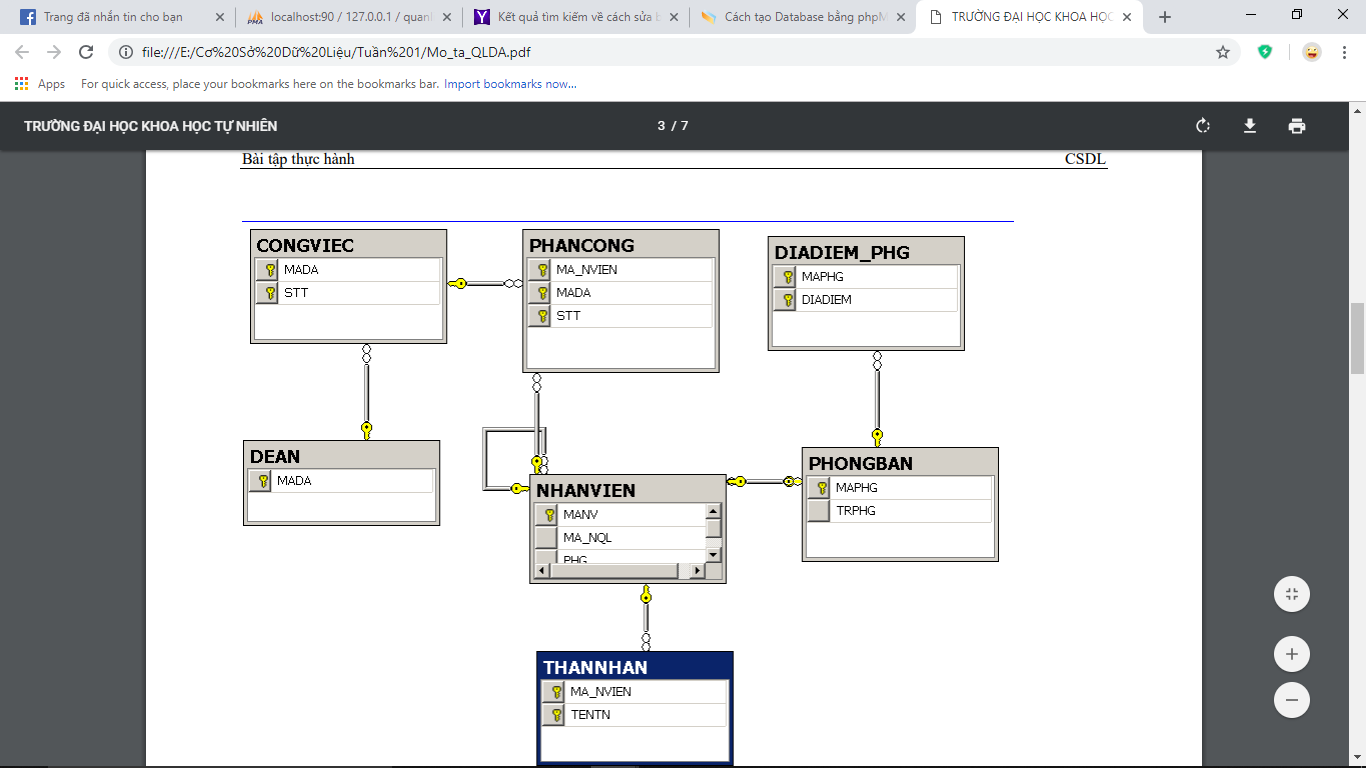Viewport: 1366px width, 768px height.
Task: Download the PDF file
Action: point(1249,126)
